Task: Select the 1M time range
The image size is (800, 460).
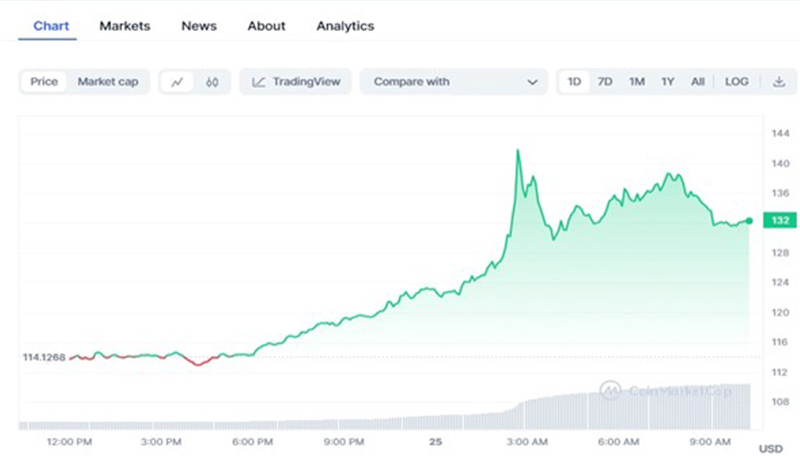Action: click(636, 82)
